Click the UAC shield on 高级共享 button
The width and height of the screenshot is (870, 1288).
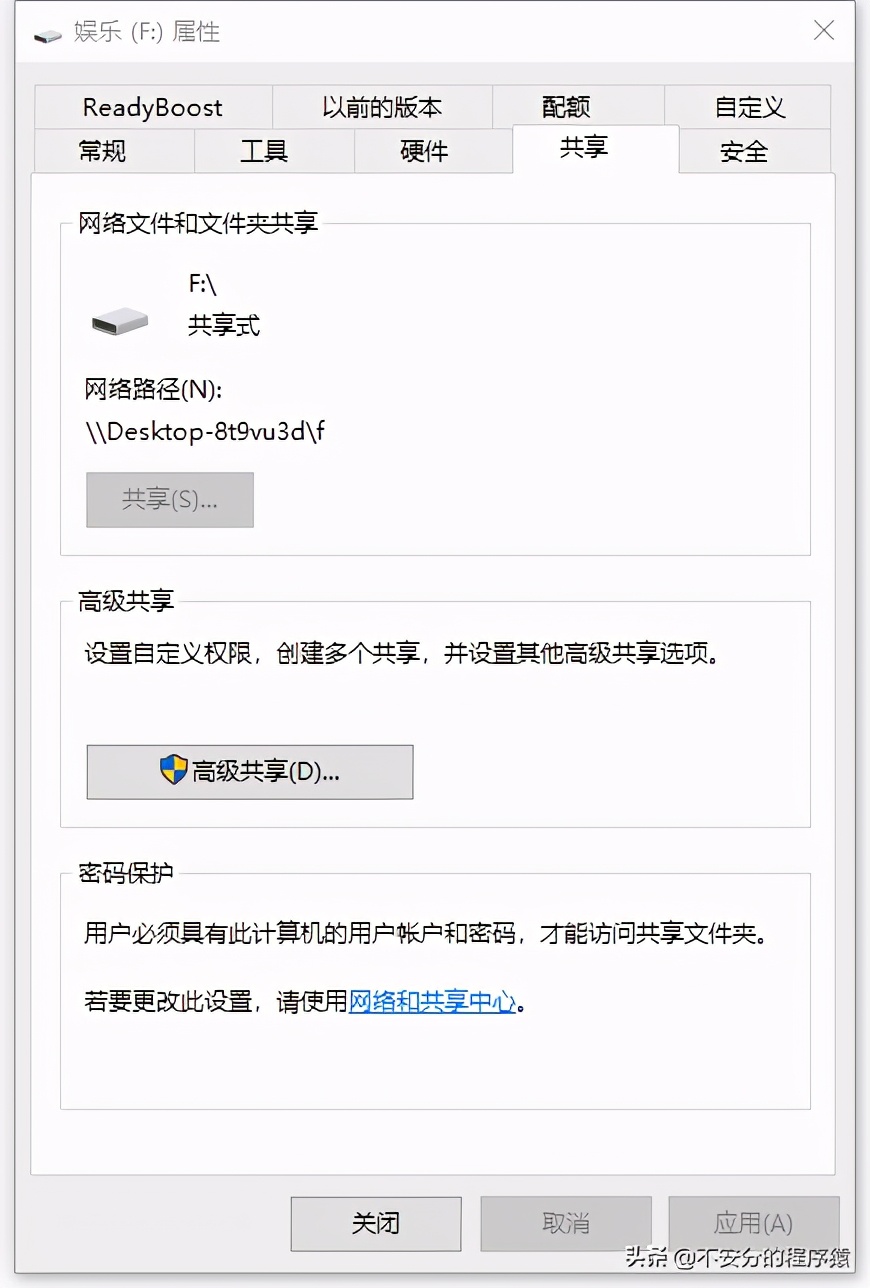point(169,770)
